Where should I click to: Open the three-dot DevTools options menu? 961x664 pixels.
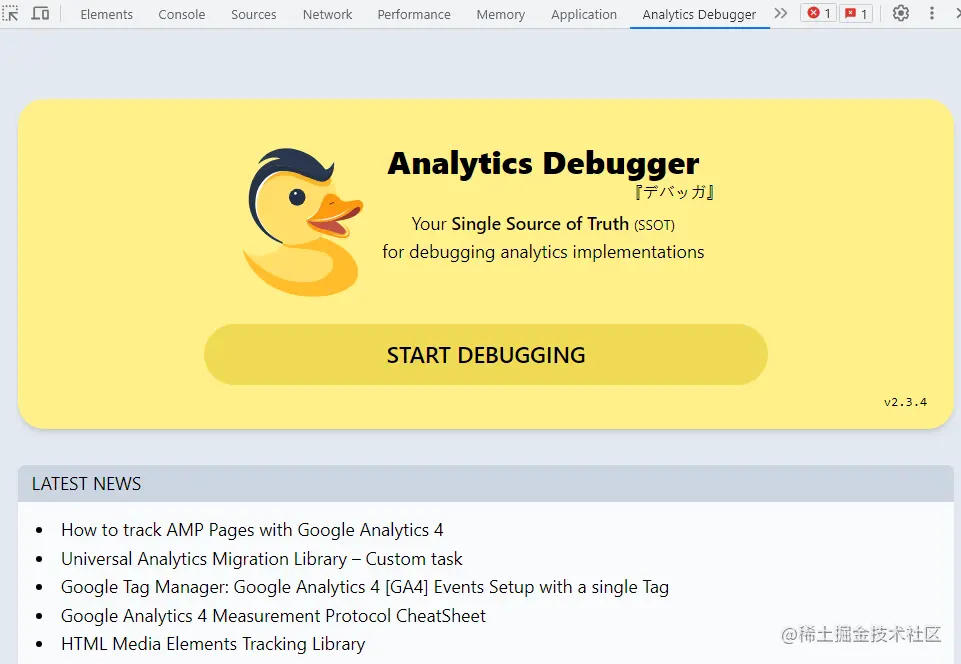coord(932,13)
